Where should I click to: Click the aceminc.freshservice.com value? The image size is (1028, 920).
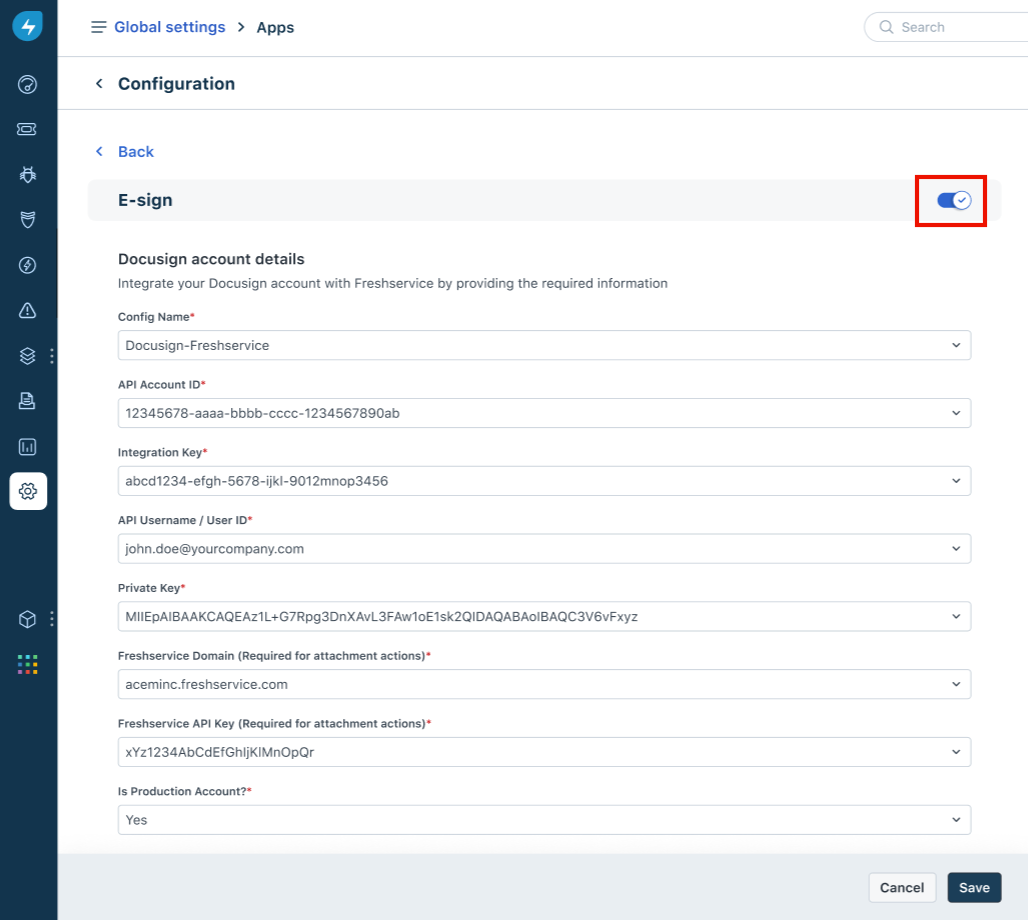[x=207, y=684]
